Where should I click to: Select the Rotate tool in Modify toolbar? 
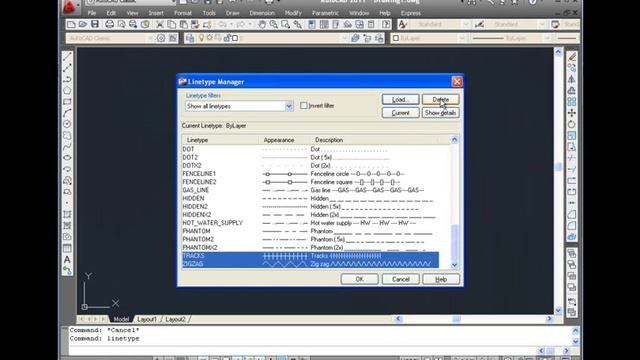(571, 124)
